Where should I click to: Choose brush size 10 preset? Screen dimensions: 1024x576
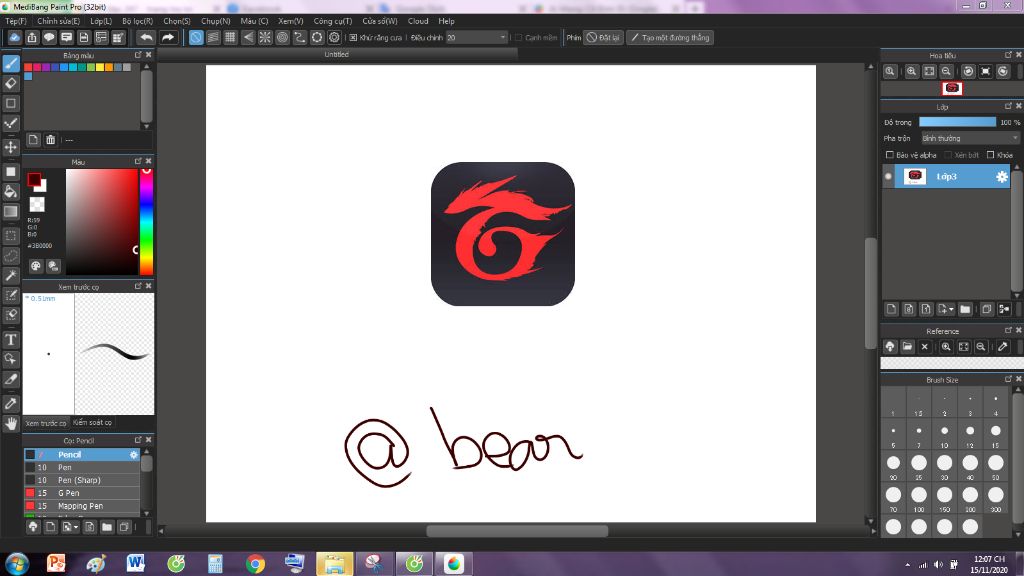coord(944,434)
